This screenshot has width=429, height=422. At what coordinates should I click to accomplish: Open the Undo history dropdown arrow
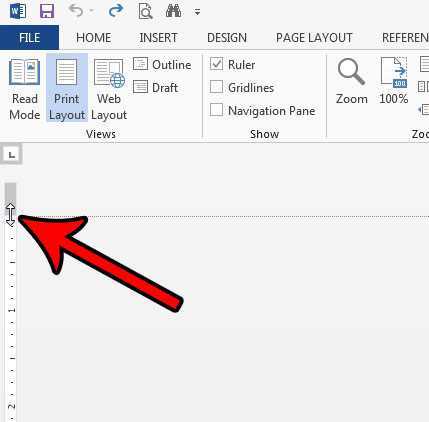[x=91, y=11]
